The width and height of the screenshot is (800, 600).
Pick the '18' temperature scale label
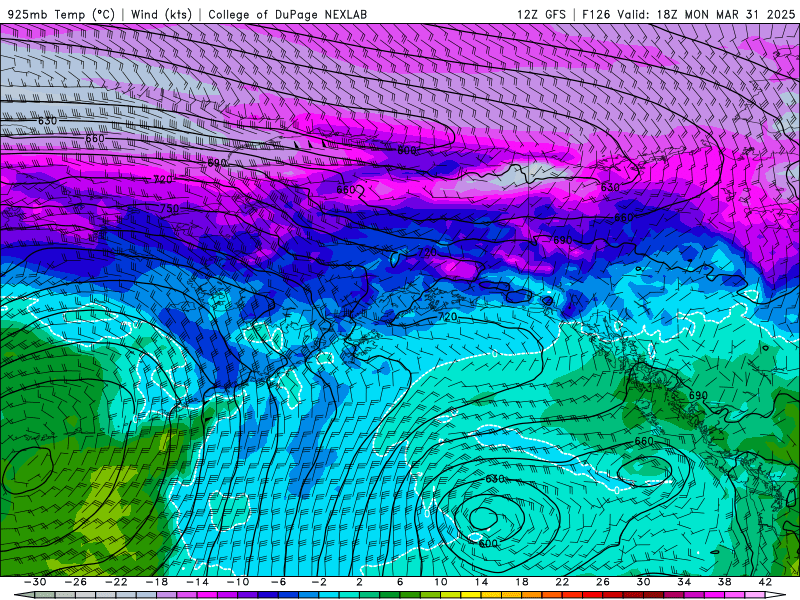click(x=521, y=582)
